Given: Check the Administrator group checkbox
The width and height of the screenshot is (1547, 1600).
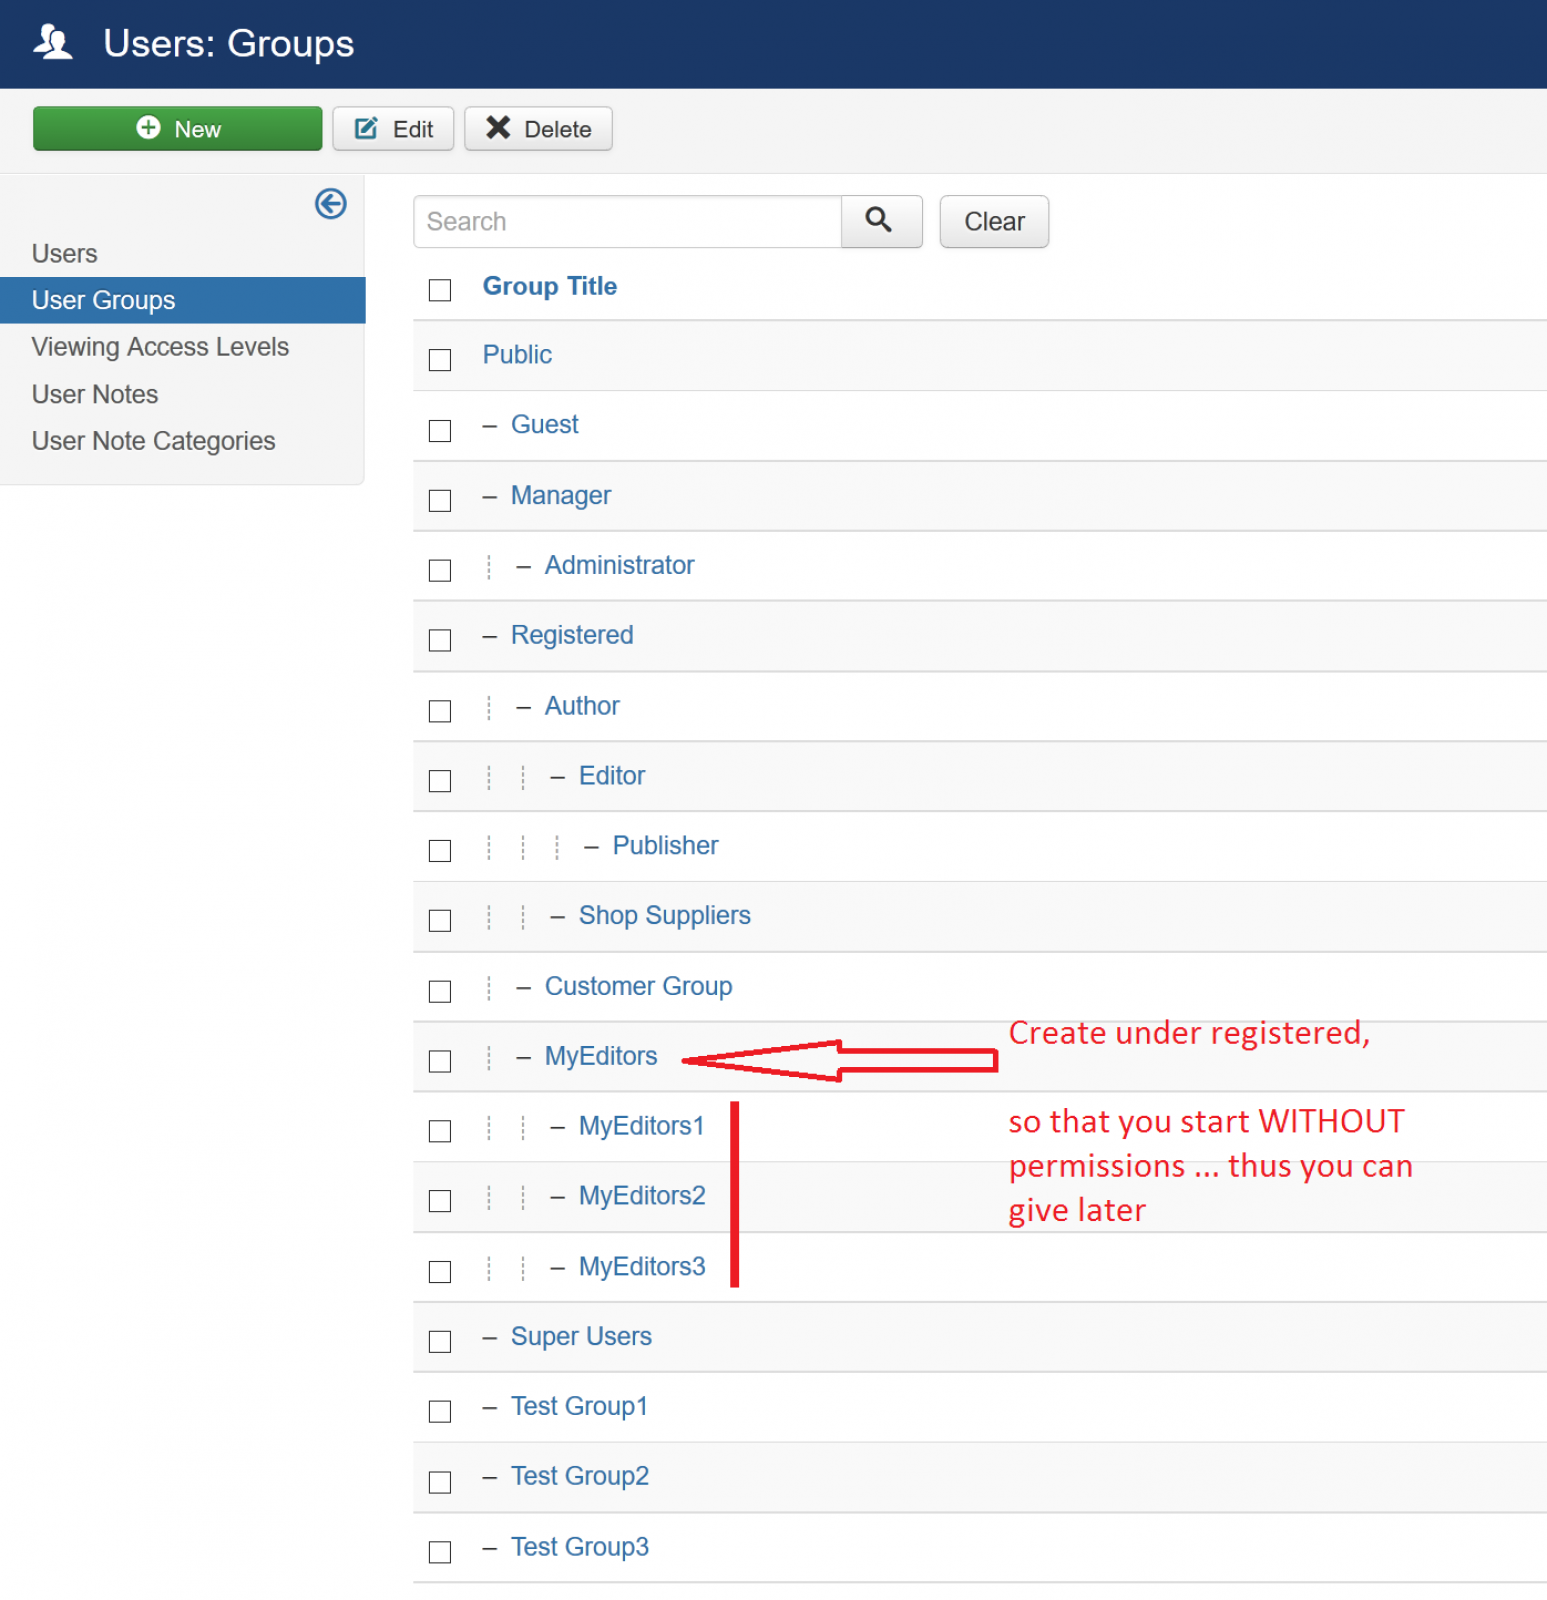Looking at the screenshot, I should pyautogui.click(x=440, y=570).
